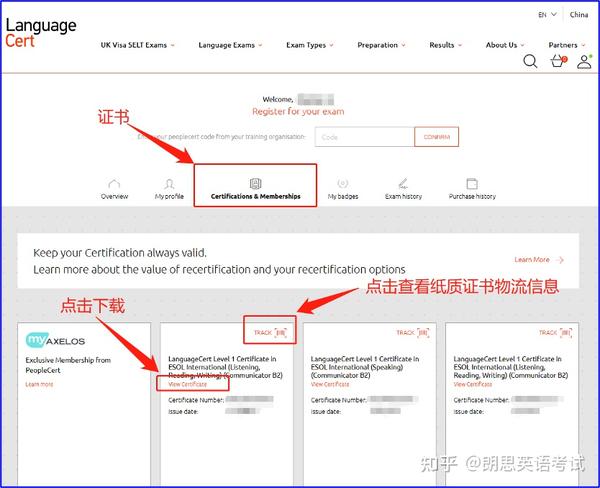600x488 pixels.
Task: Focus the peoplecert Code input field
Action: point(364,137)
